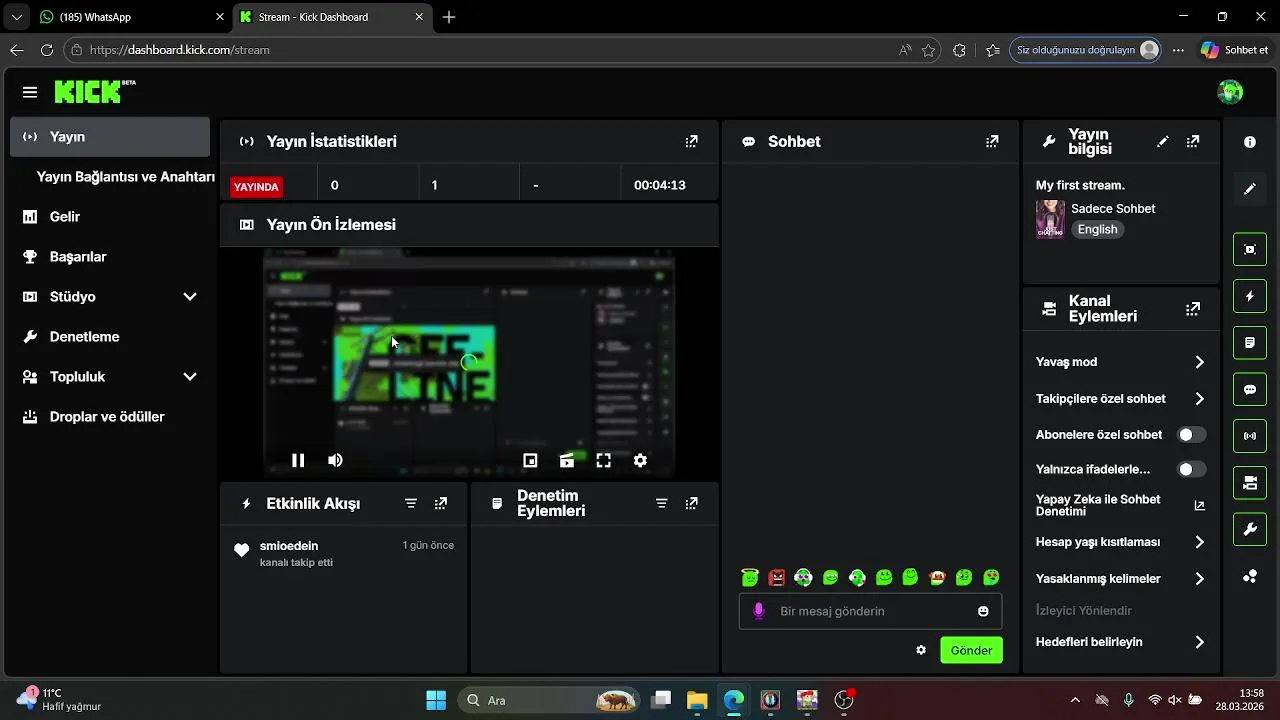The height and width of the screenshot is (720, 1280).
Task: Insert the angry red emote
Action: (x=777, y=577)
